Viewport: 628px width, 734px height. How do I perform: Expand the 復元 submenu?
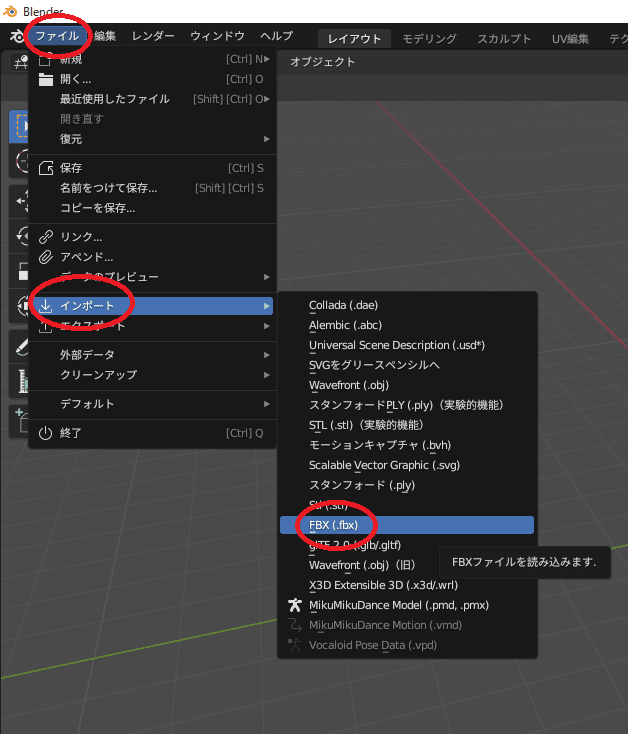pos(153,139)
